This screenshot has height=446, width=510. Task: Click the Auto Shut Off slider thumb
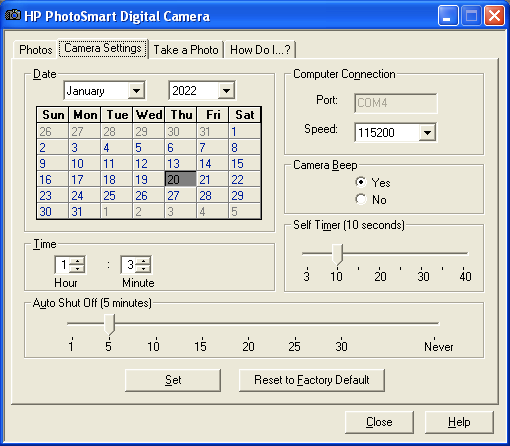point(109,324)
